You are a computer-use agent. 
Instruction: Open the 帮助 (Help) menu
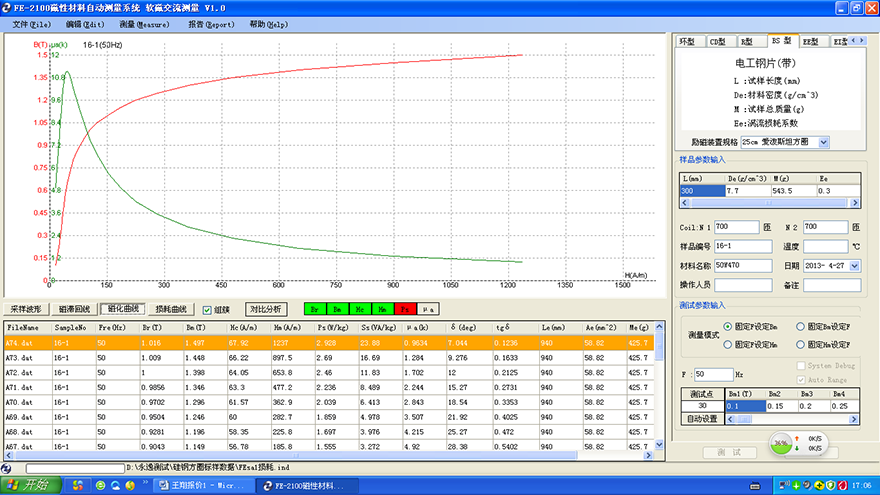point(269,24)
